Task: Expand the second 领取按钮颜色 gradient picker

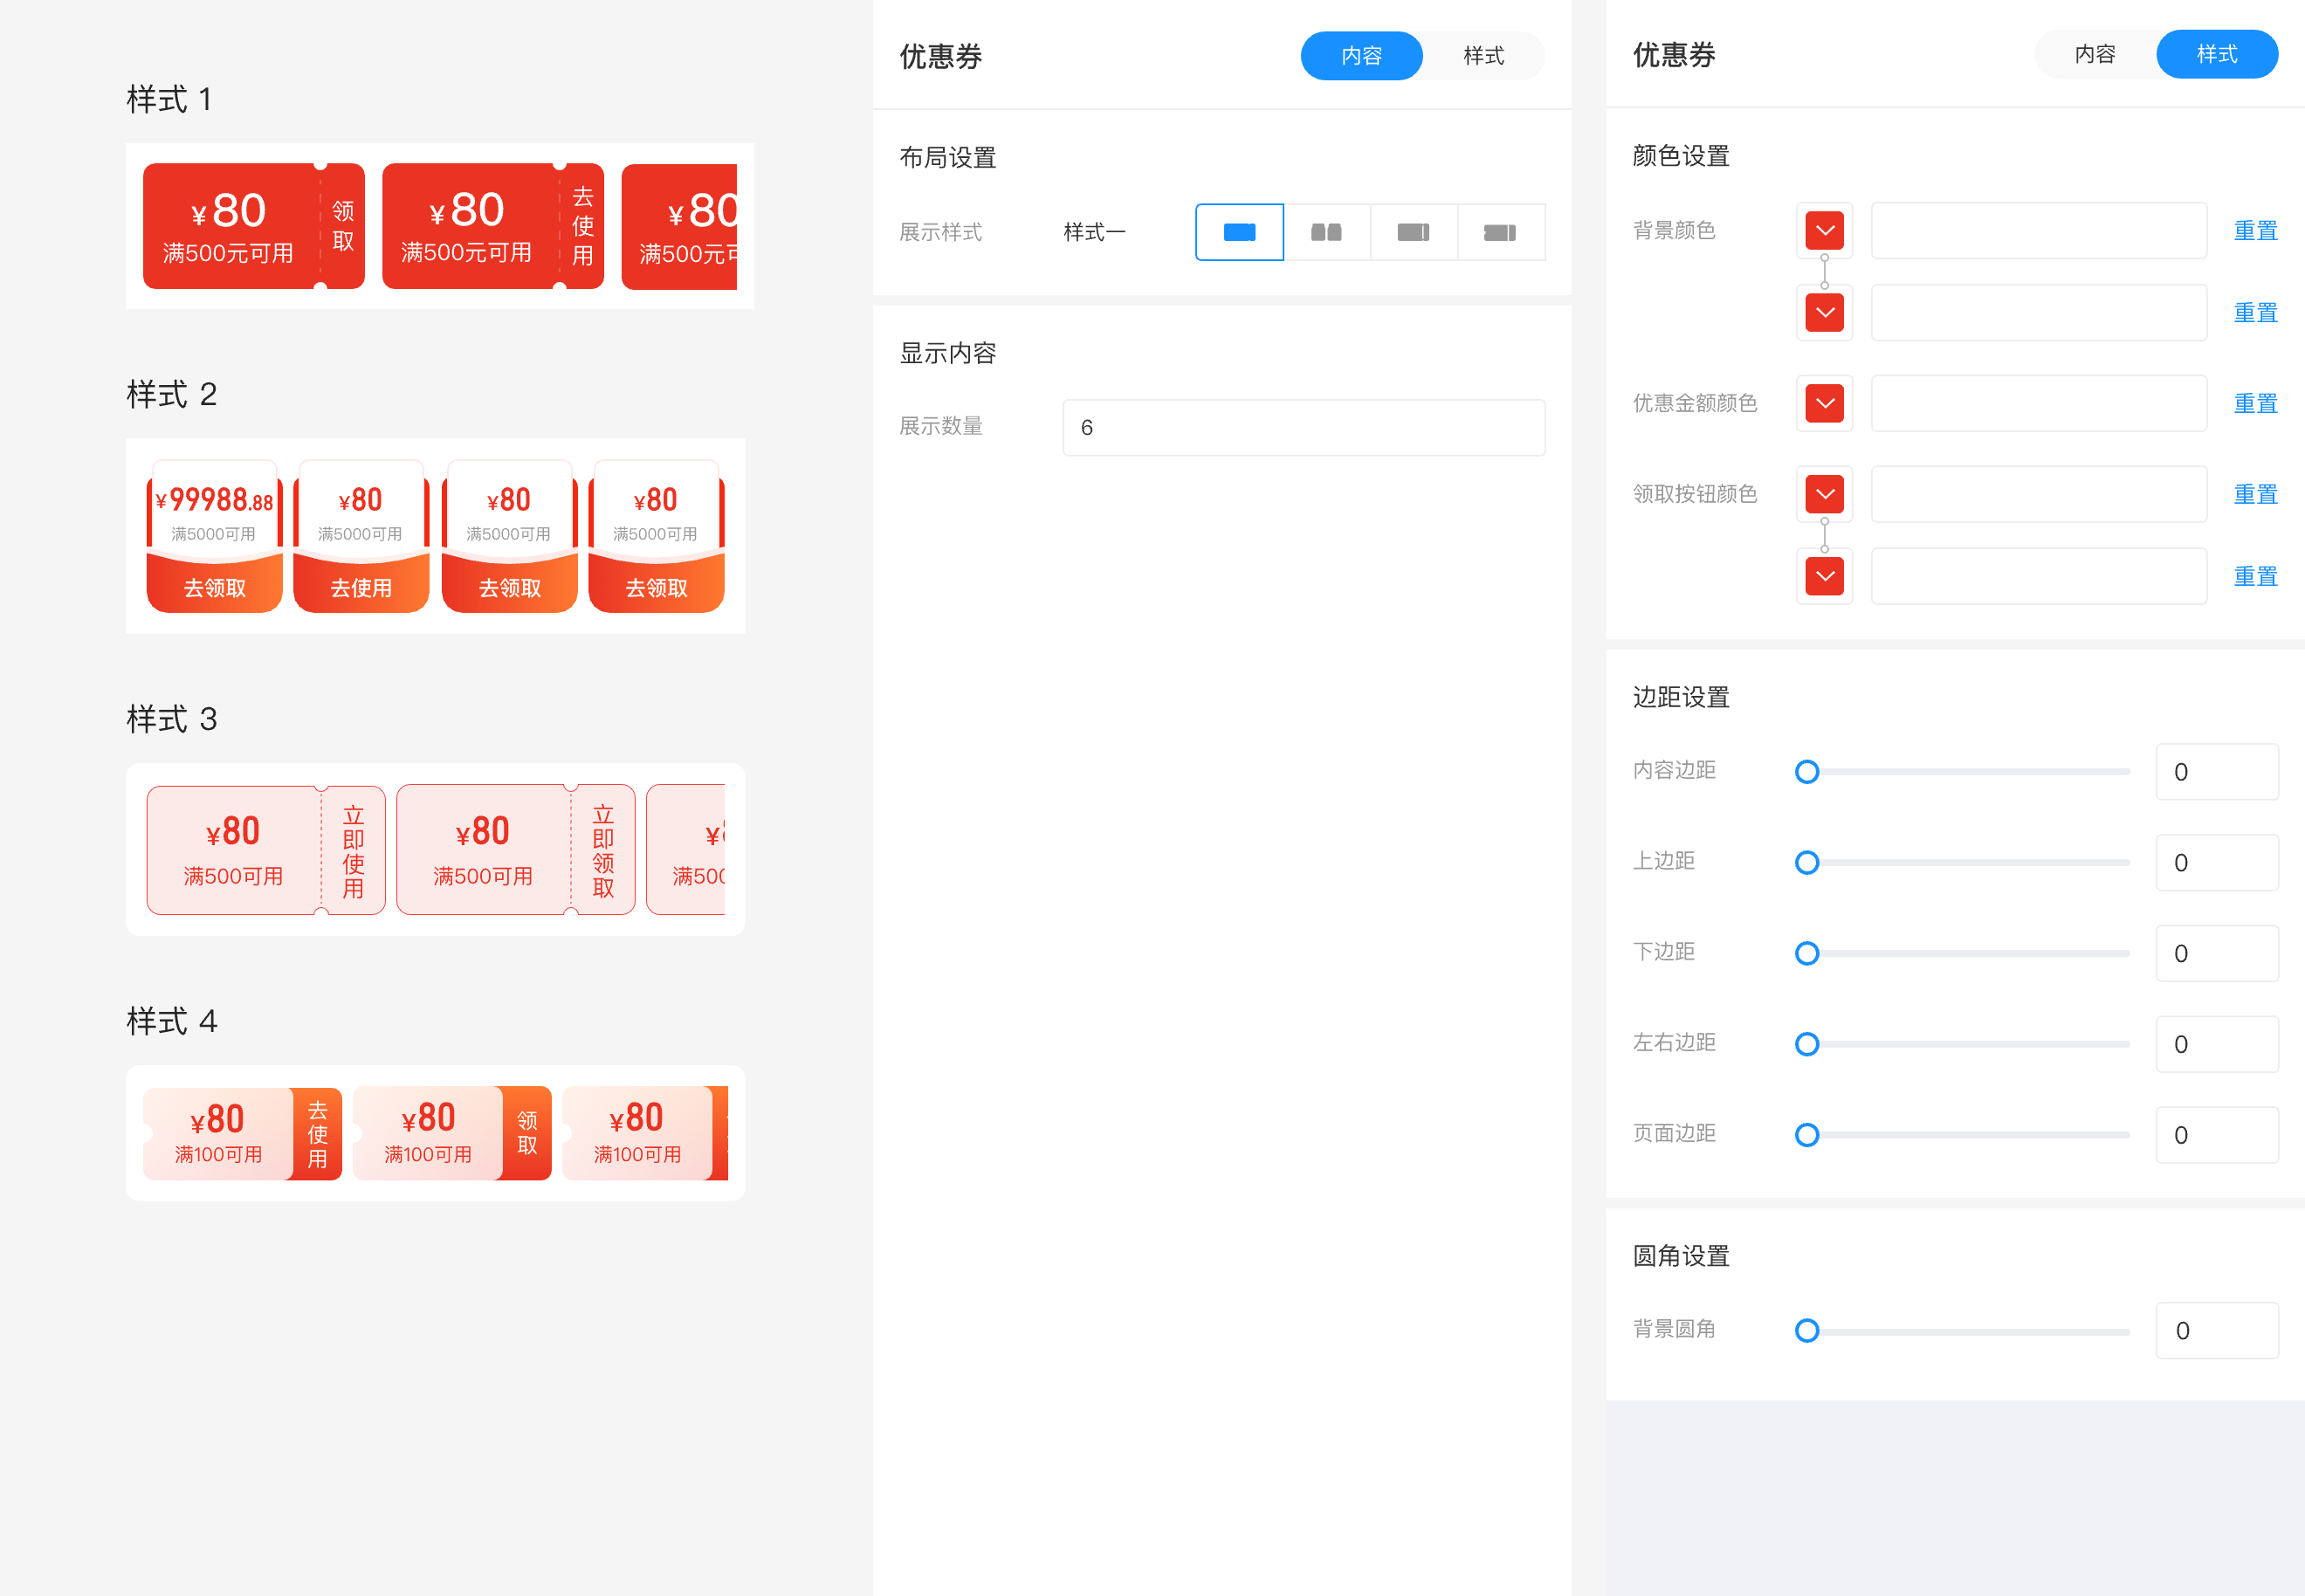Action: pyautogui.click(x=1824, y=576)
